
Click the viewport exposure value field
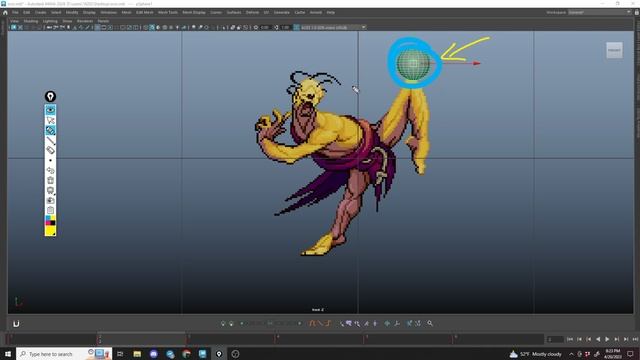click(x=265, y=27)
